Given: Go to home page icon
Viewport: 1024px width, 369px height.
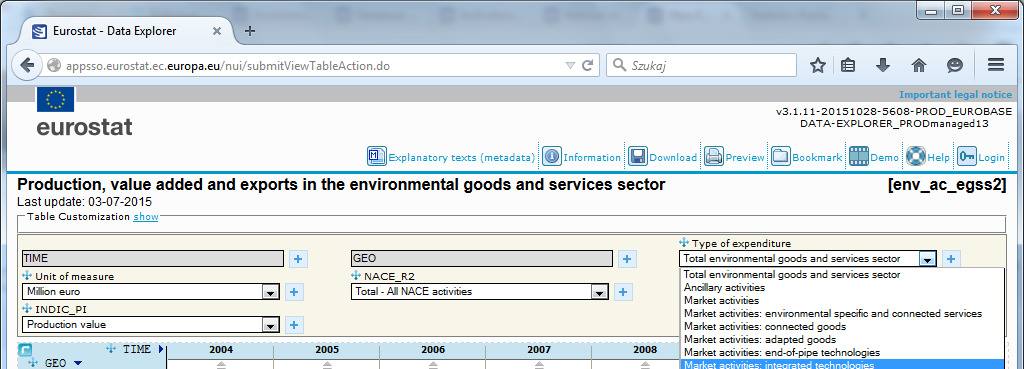Looking at the screenshot, I should click(919, 65).
